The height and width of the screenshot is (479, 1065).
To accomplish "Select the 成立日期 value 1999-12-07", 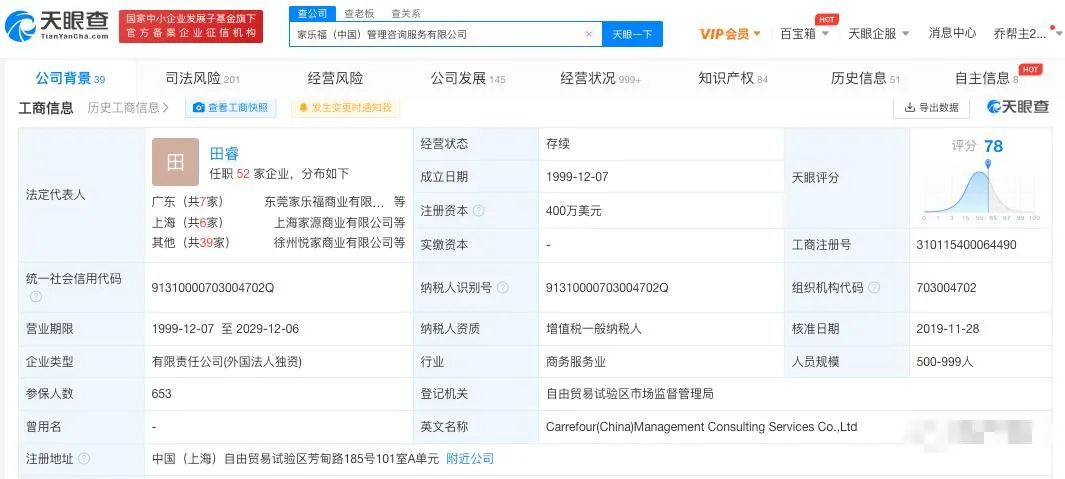I will [x=577, y=177].
